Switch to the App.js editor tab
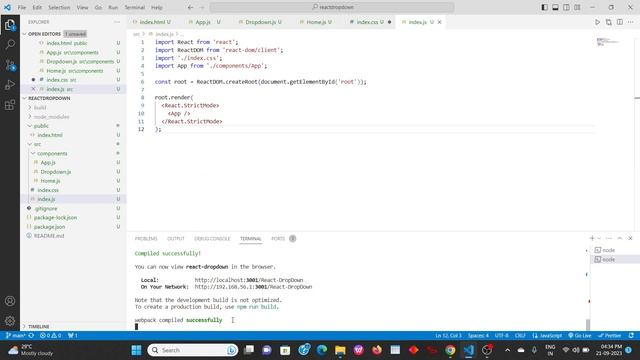 tap(204, 22)
